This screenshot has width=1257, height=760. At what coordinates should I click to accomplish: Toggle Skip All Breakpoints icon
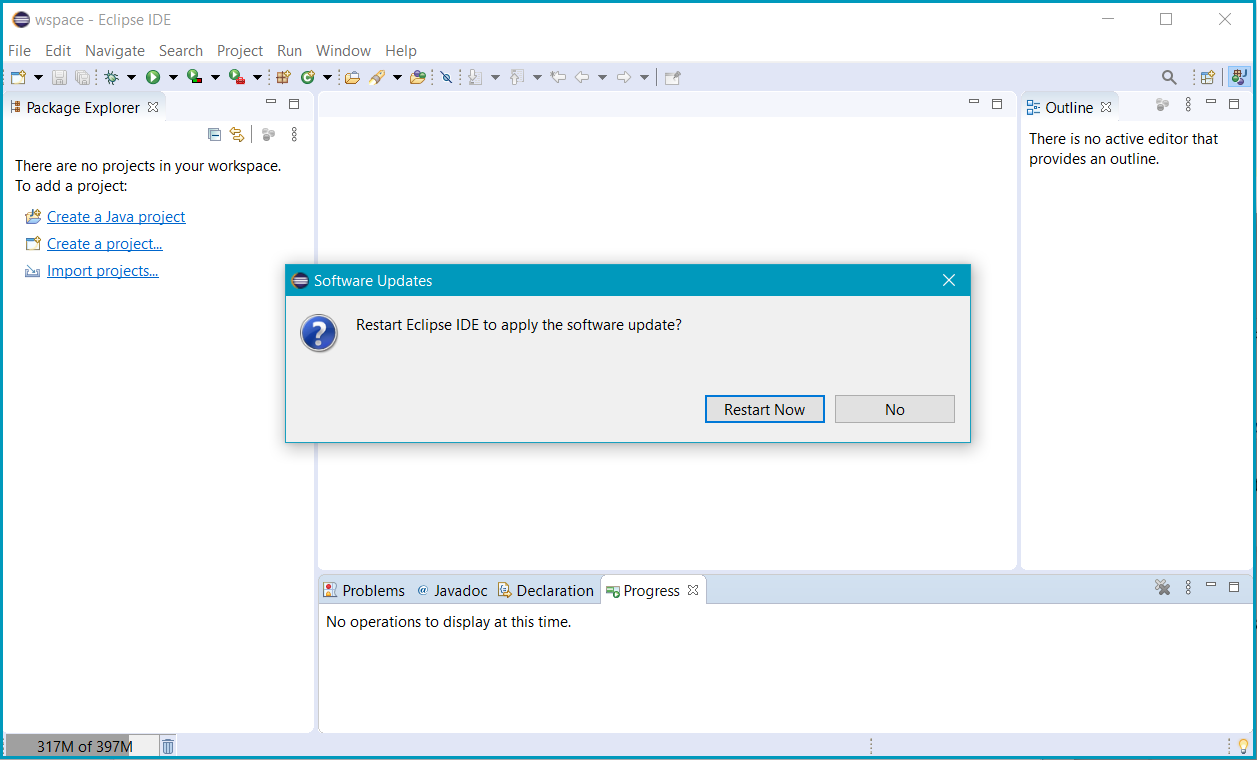pos(447,77)
